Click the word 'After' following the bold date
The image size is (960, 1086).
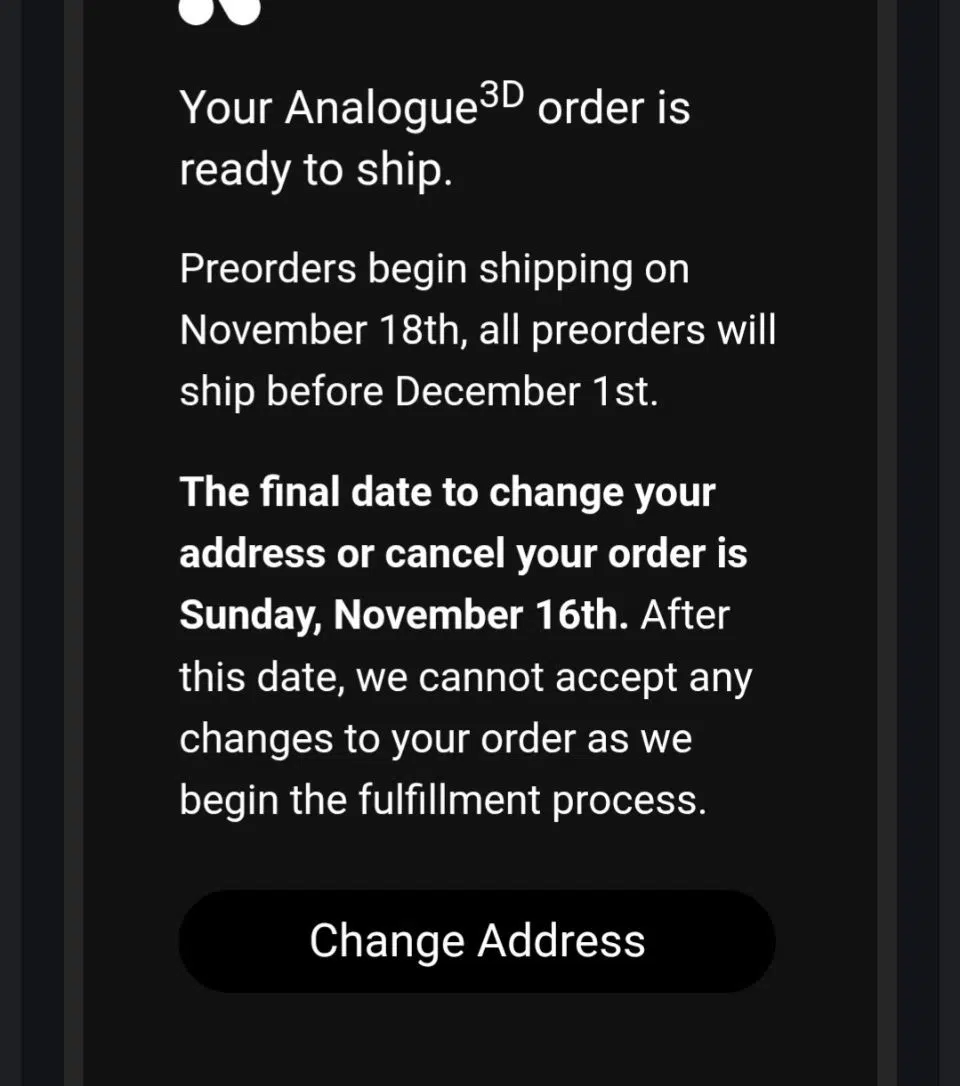click(x=685, y=615)
